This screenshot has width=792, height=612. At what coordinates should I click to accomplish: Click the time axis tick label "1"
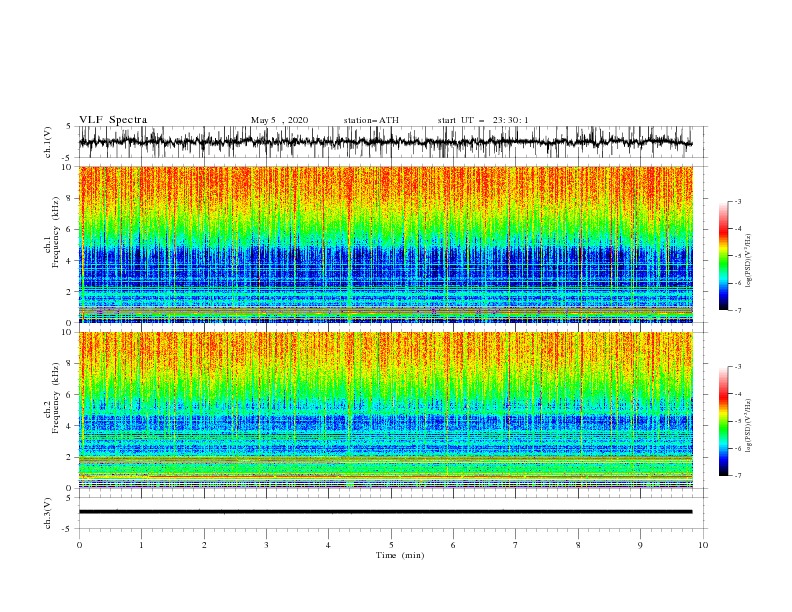tap(141, 545)
